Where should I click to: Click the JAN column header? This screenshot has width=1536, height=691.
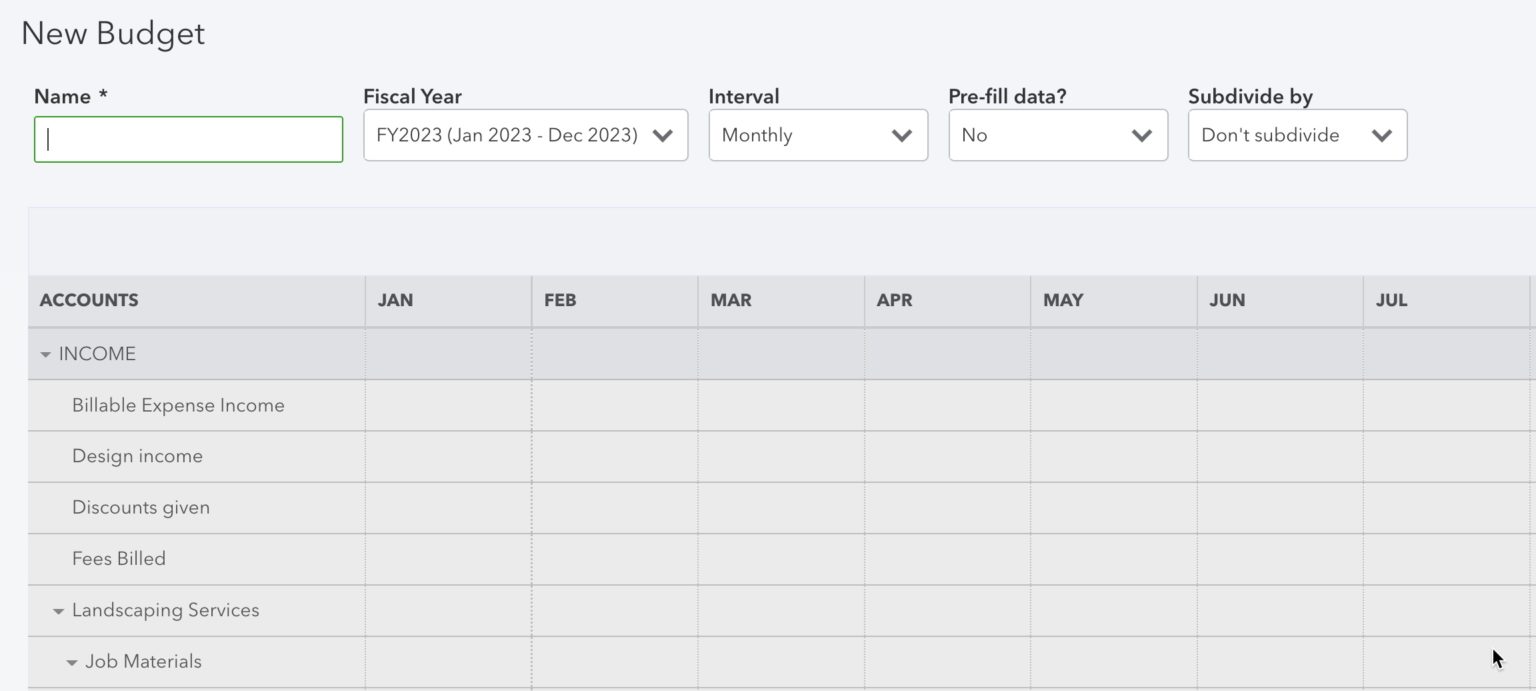click(394, 300)
